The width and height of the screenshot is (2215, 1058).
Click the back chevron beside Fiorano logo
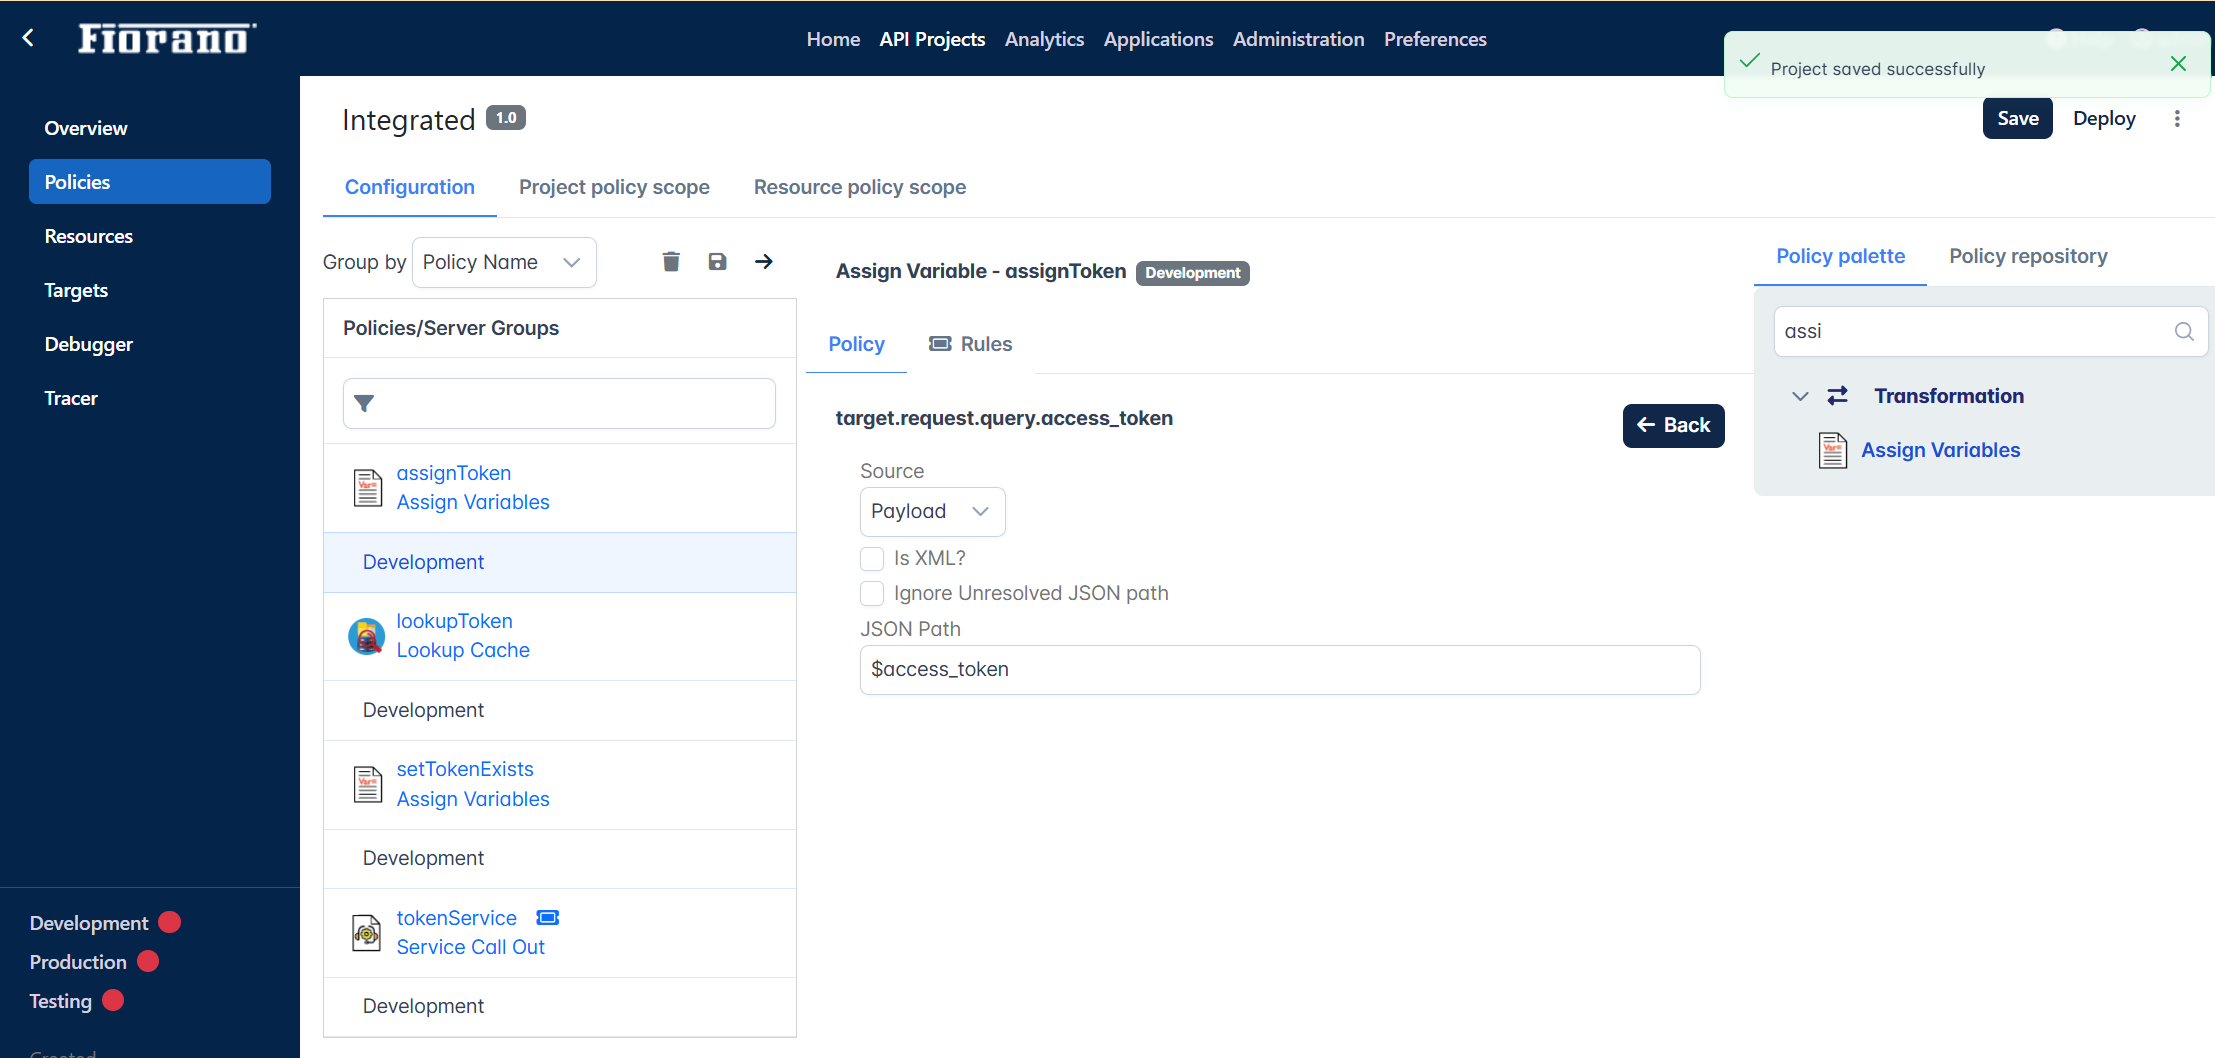tap(28, 38)
